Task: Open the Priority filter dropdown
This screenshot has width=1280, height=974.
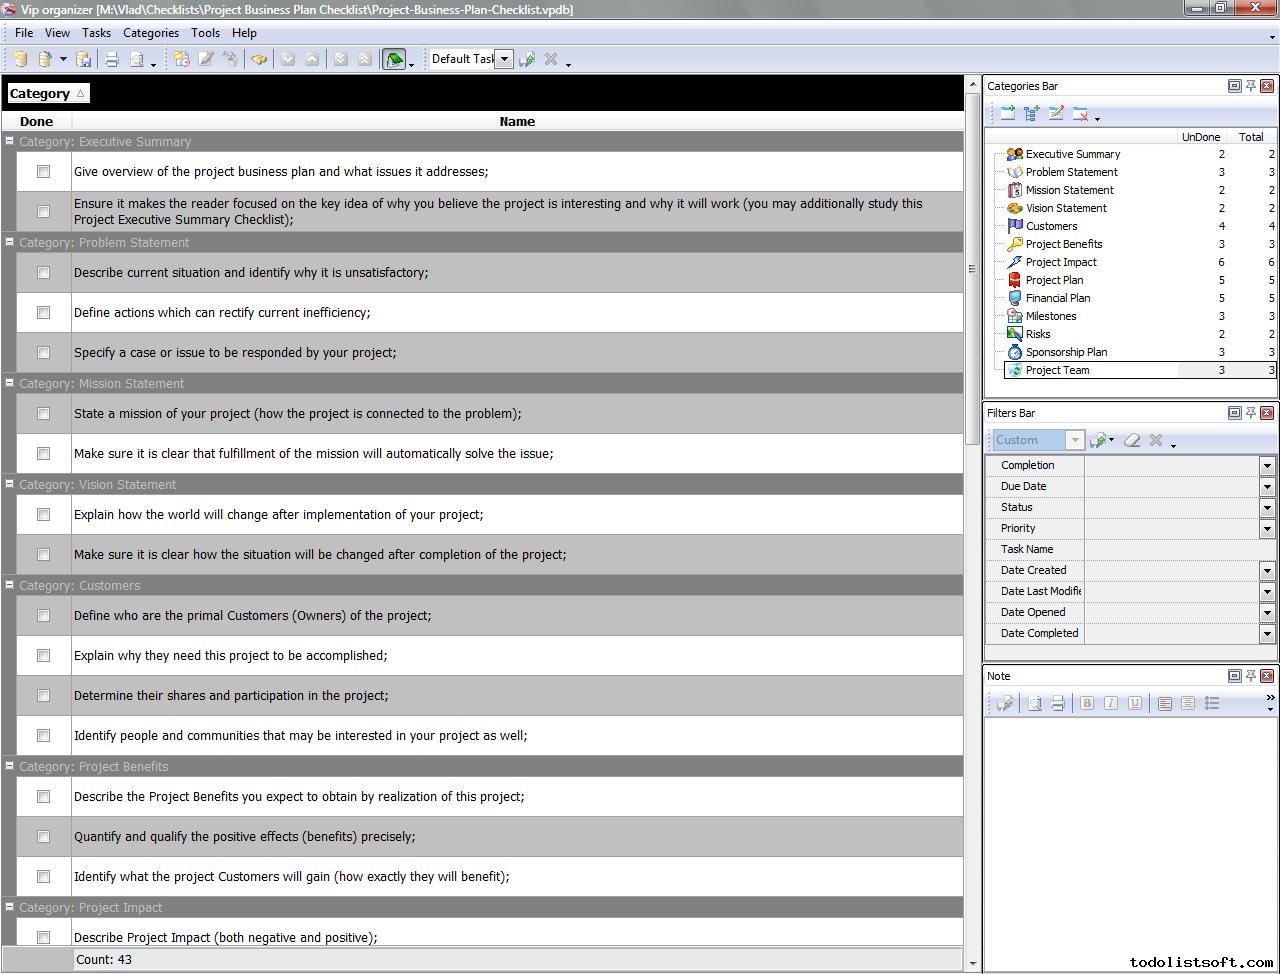Action: (x=1266, y=528)
